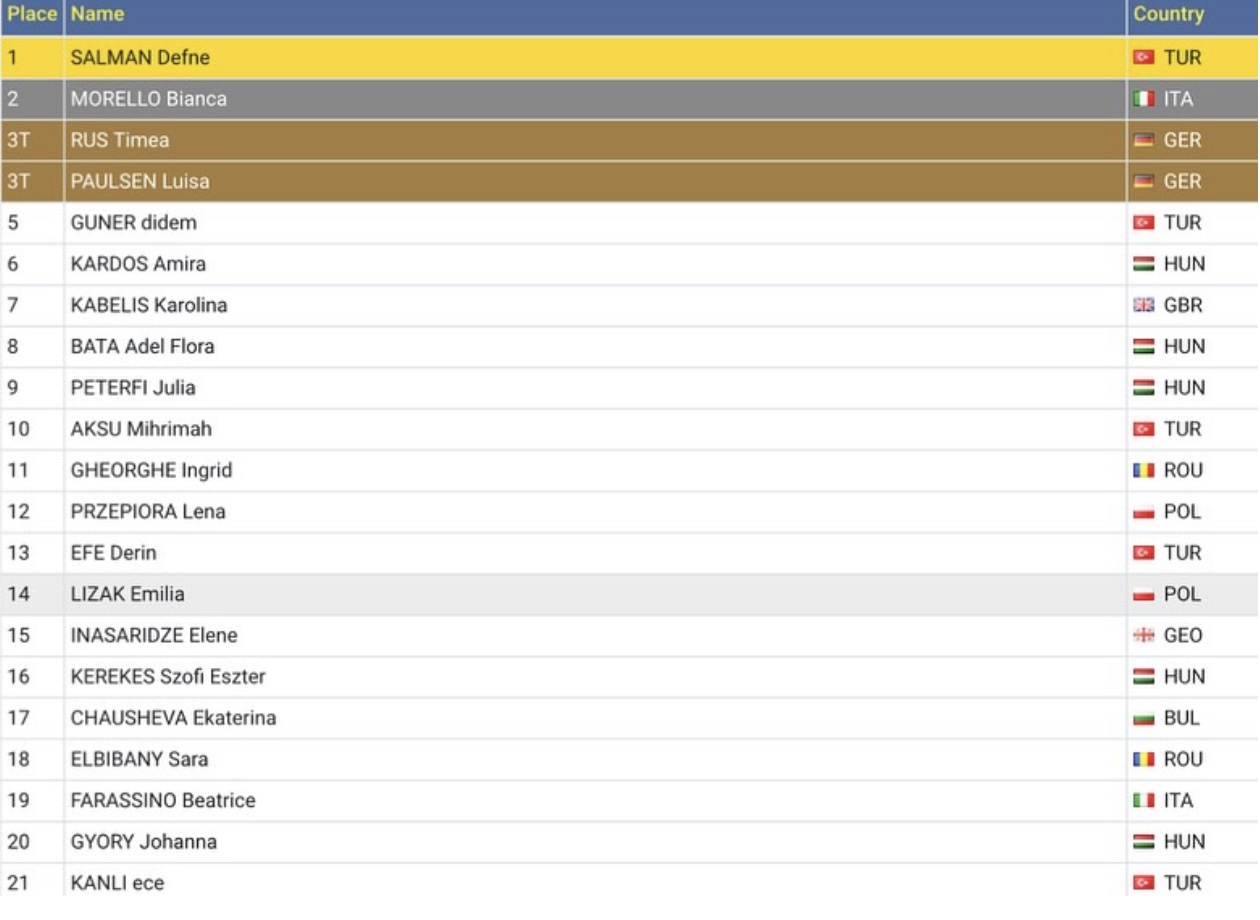Click the Italian flag in MORELLO Bianca's row
Image resolution: width=1260 pixels, height=920 pixels.
point(1144,99)
